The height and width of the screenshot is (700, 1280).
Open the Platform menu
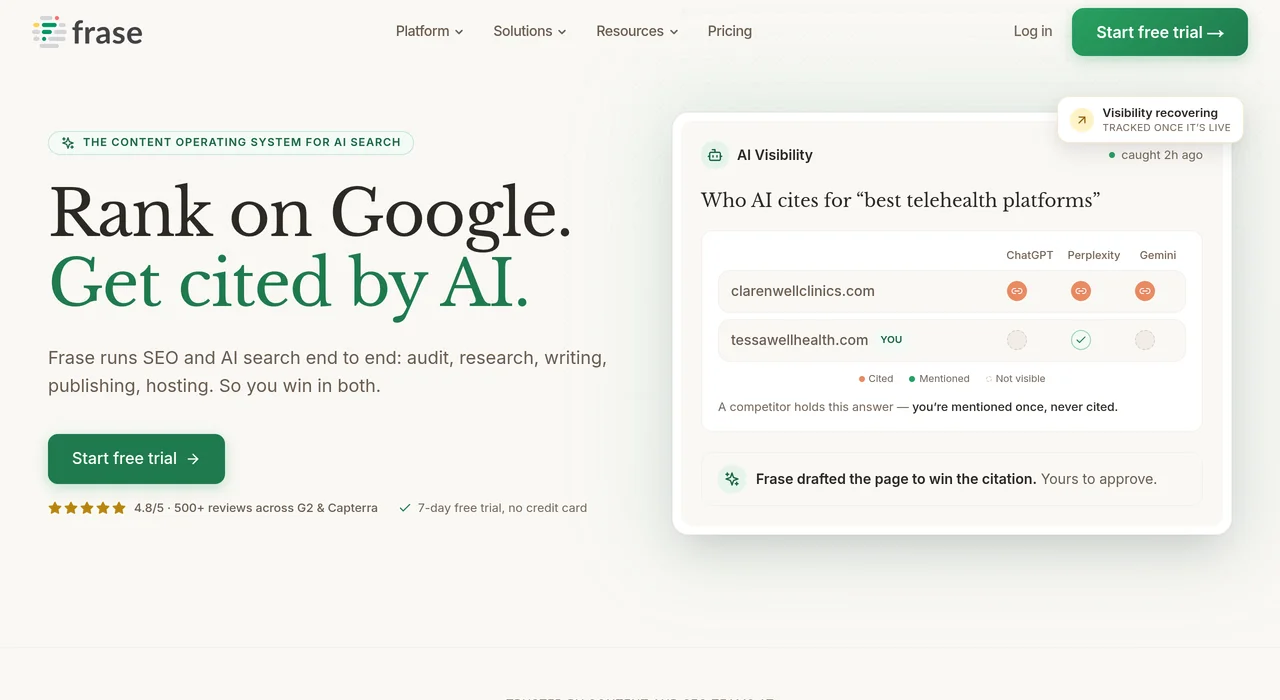(430, 31)
